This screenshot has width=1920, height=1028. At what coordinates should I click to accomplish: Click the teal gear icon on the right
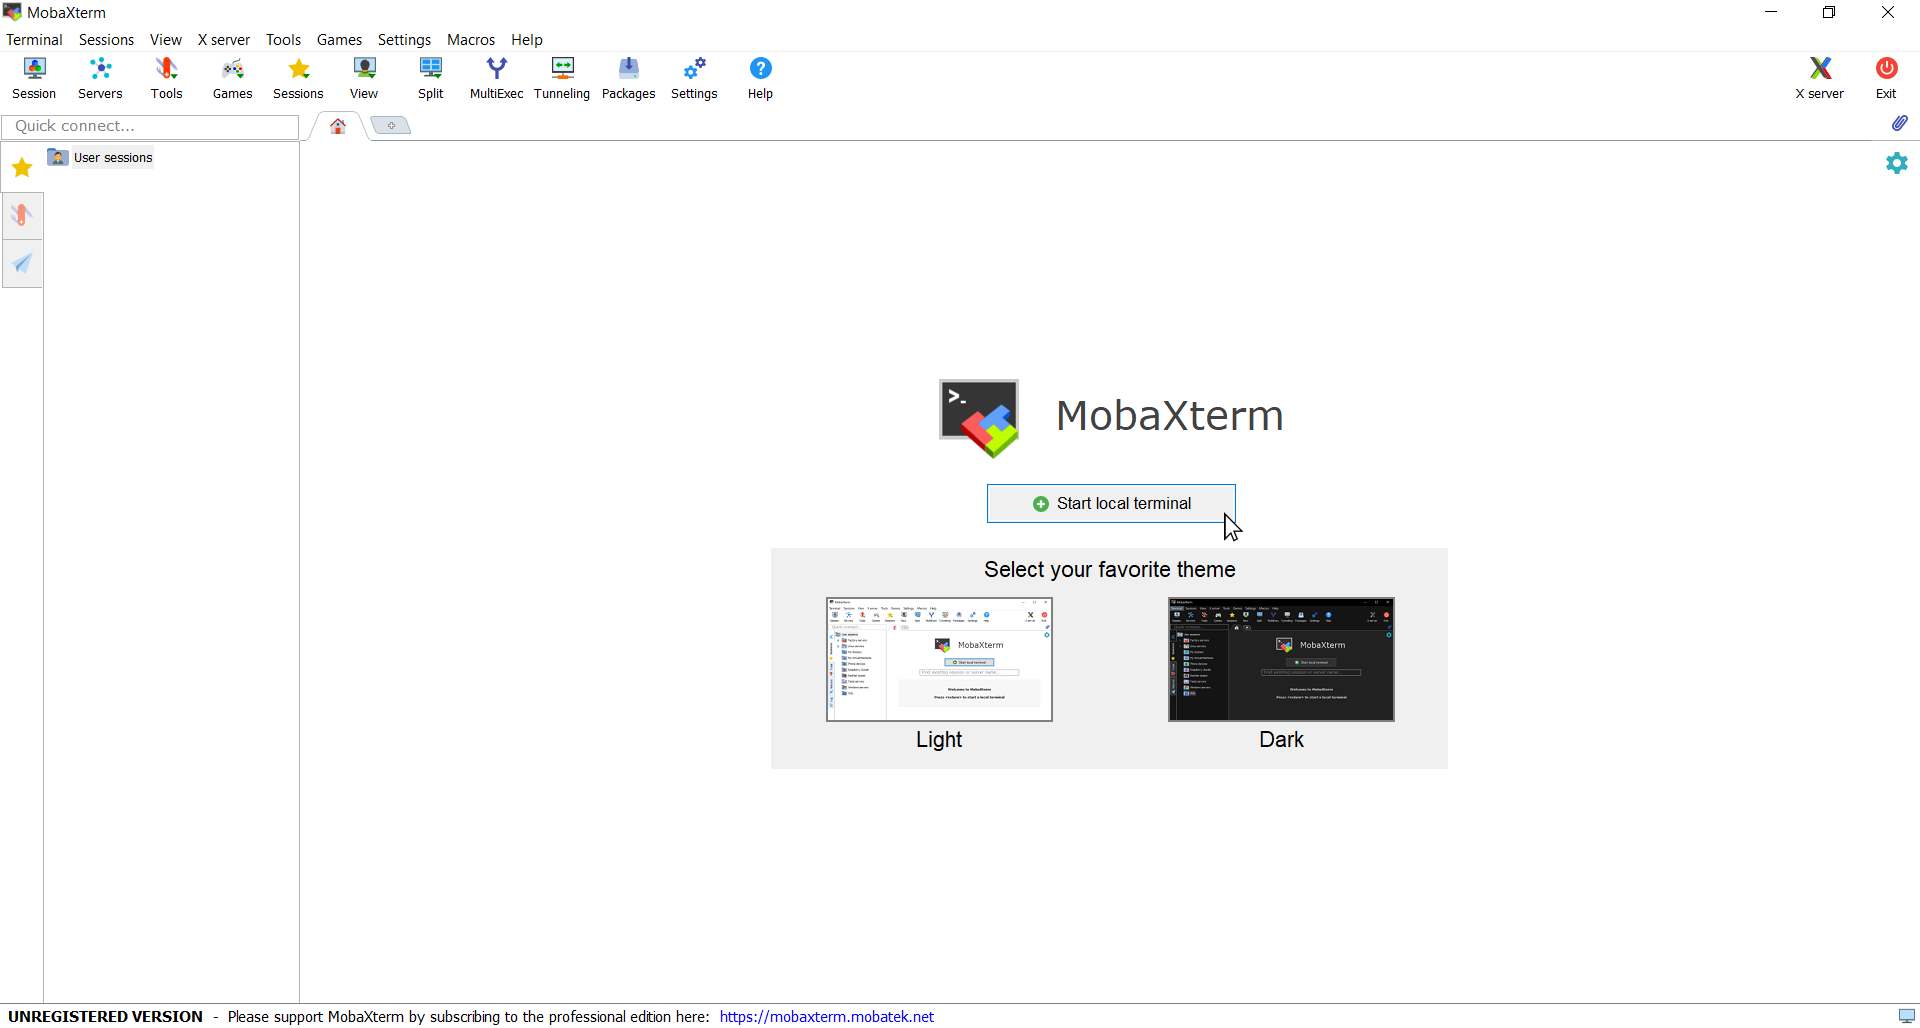coord(1896,162)
